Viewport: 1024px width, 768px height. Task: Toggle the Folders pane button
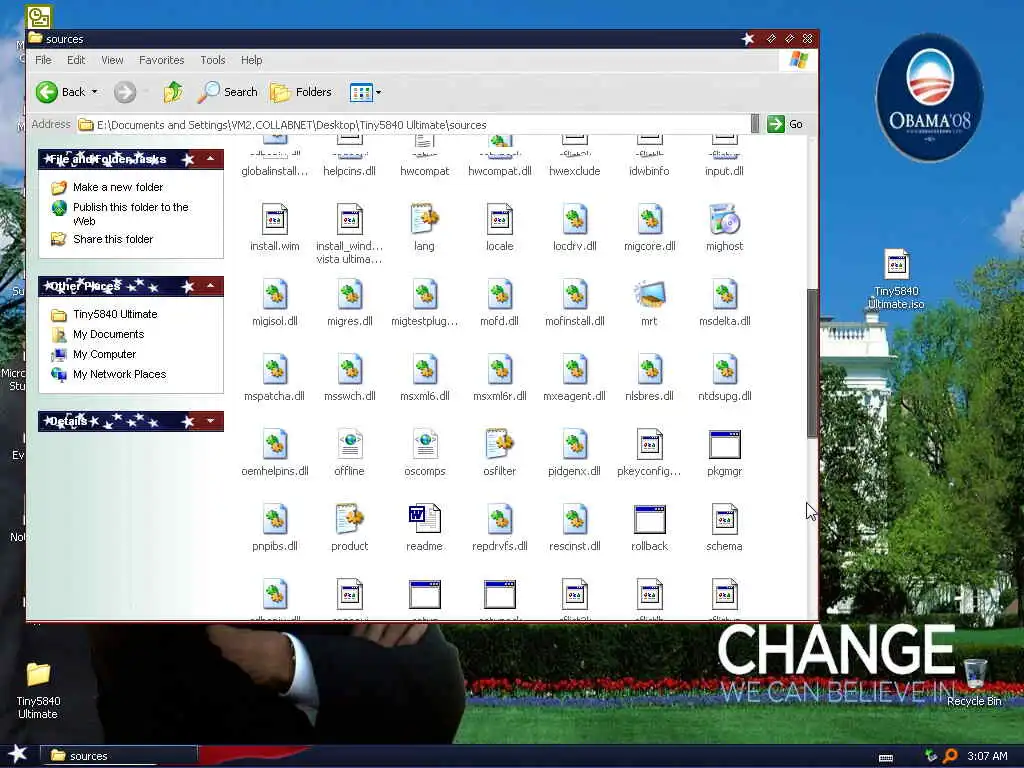(301, 92)
